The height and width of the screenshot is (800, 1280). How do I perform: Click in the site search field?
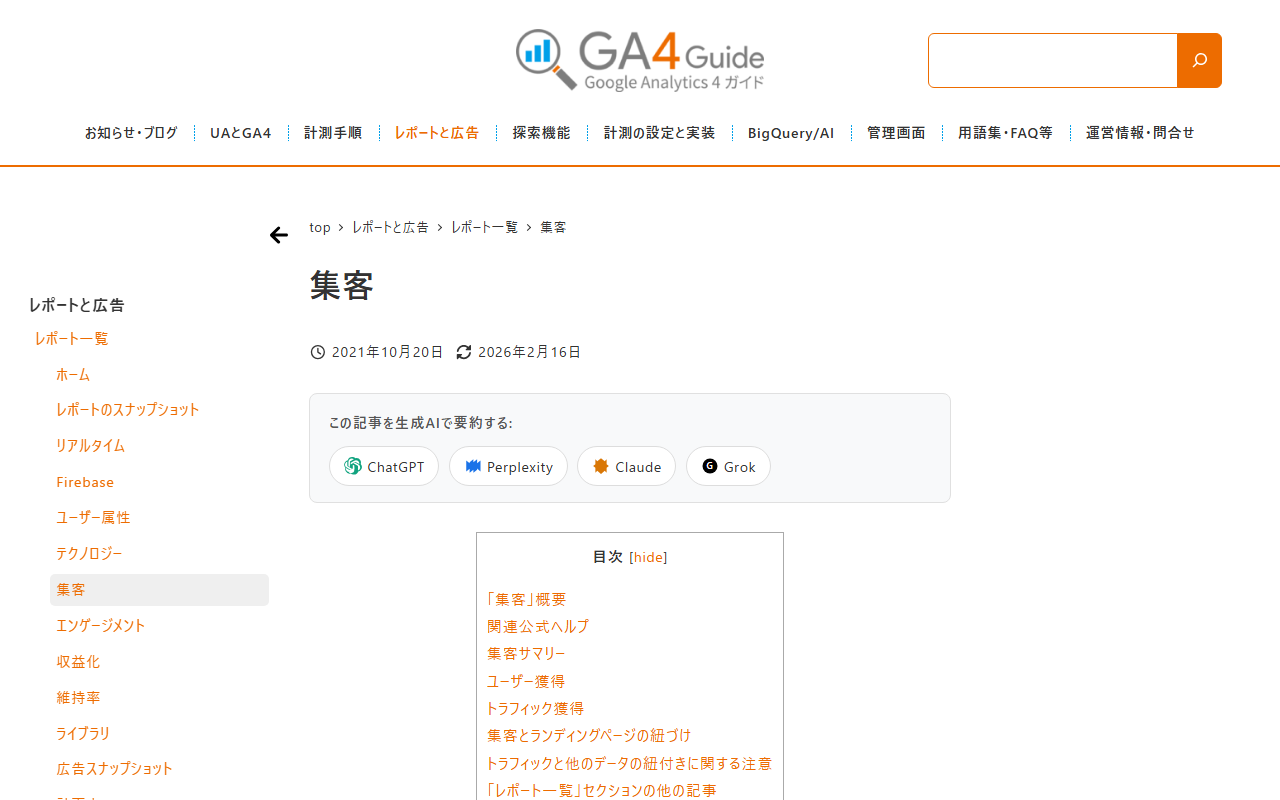[x=1052, y=60]
